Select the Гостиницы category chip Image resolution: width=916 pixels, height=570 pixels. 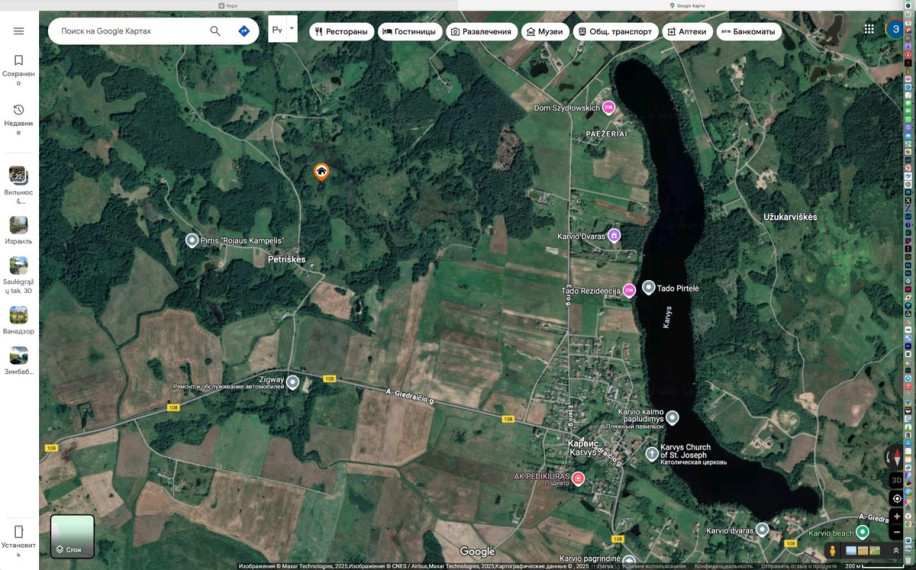[410, 32]
